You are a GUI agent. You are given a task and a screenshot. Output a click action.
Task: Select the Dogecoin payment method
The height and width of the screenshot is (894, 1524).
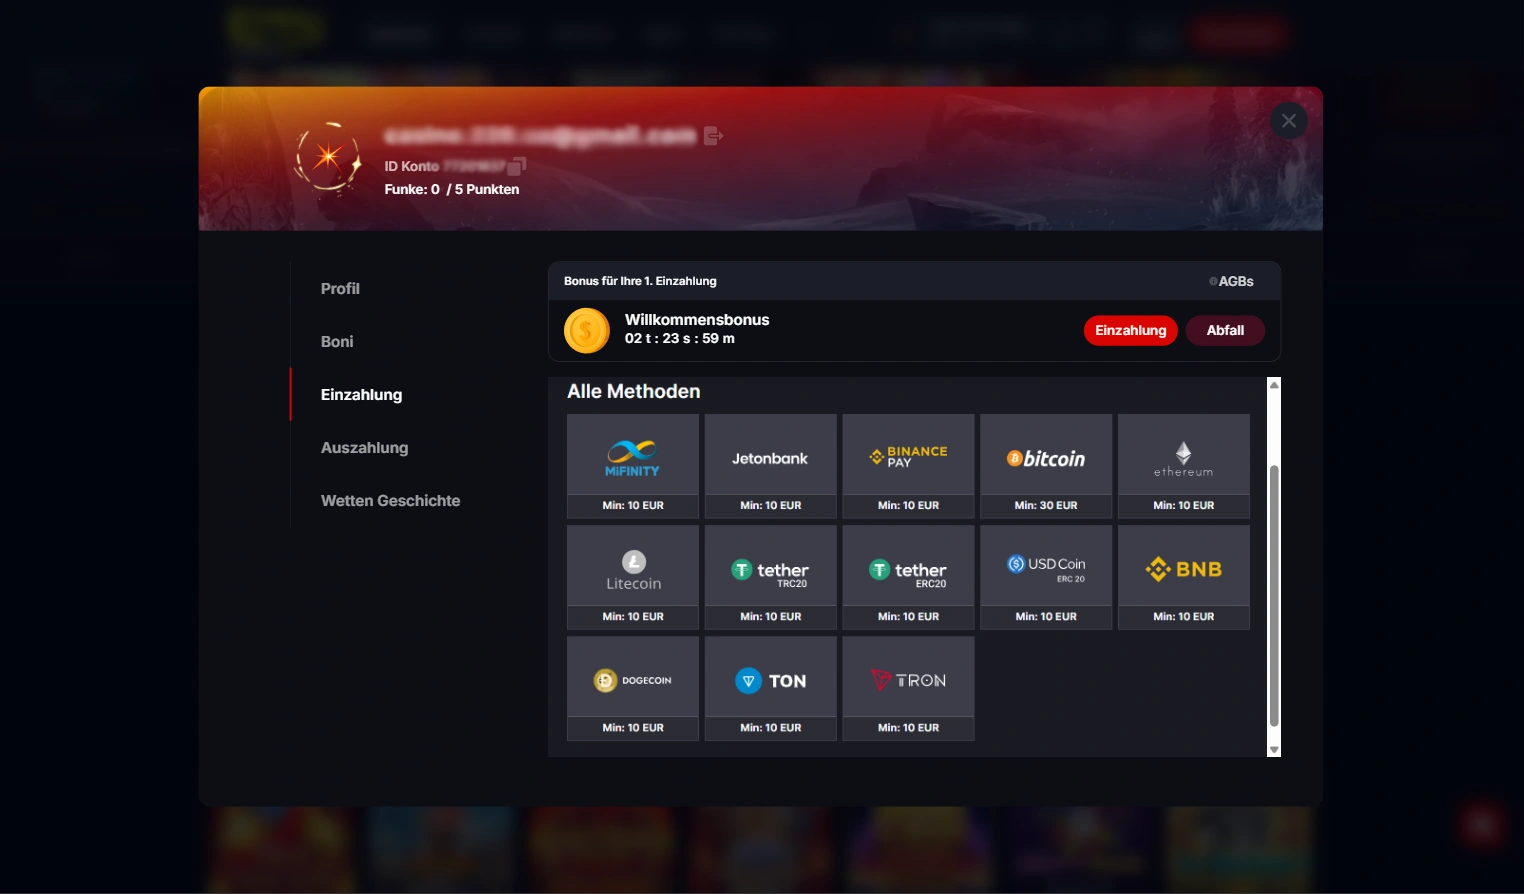tap(633, 688)
